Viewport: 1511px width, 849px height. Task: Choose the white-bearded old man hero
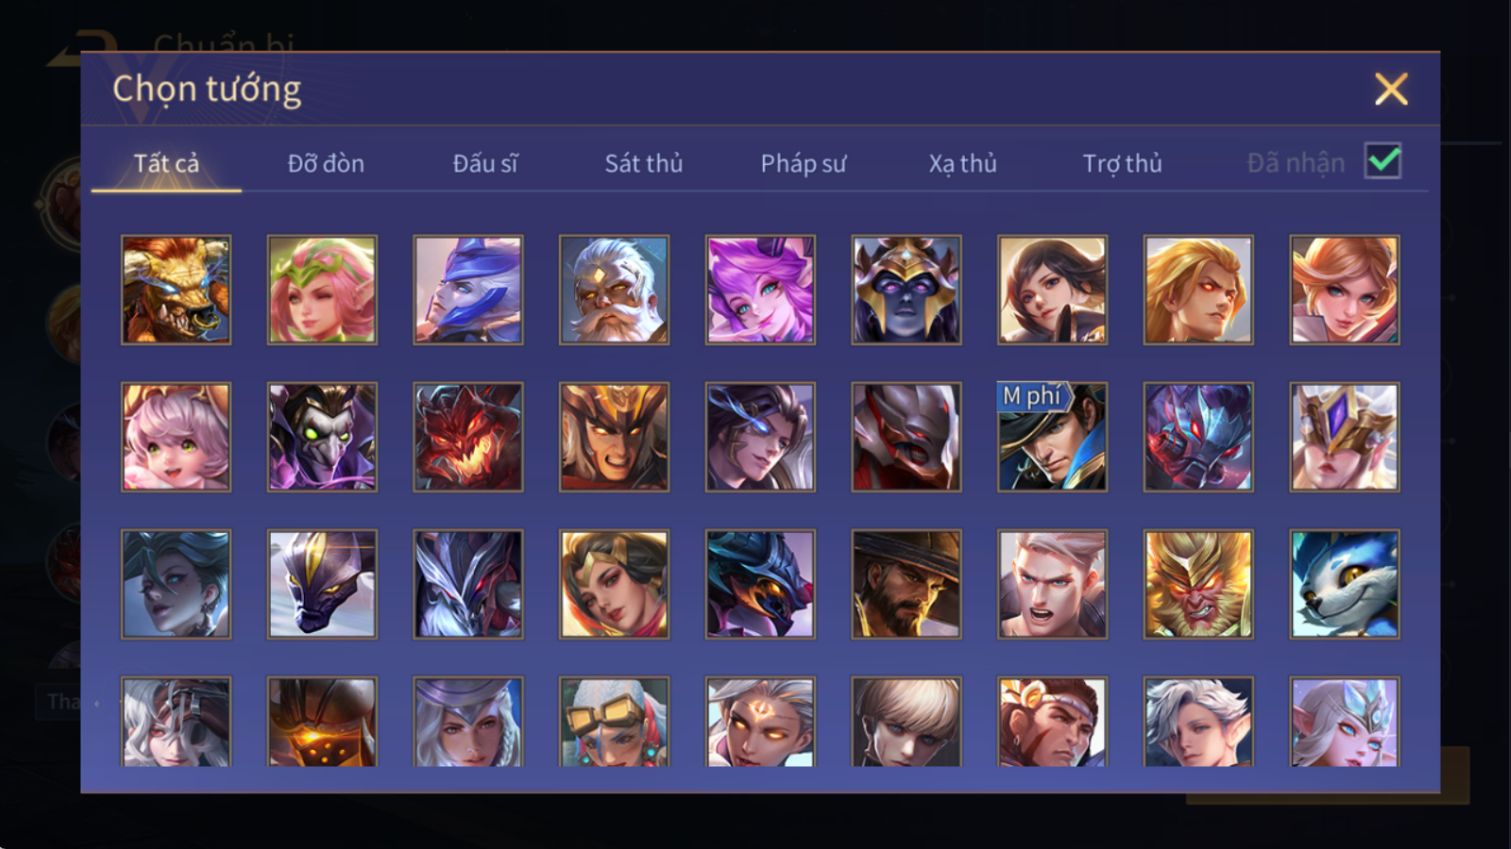click(614, 290)
